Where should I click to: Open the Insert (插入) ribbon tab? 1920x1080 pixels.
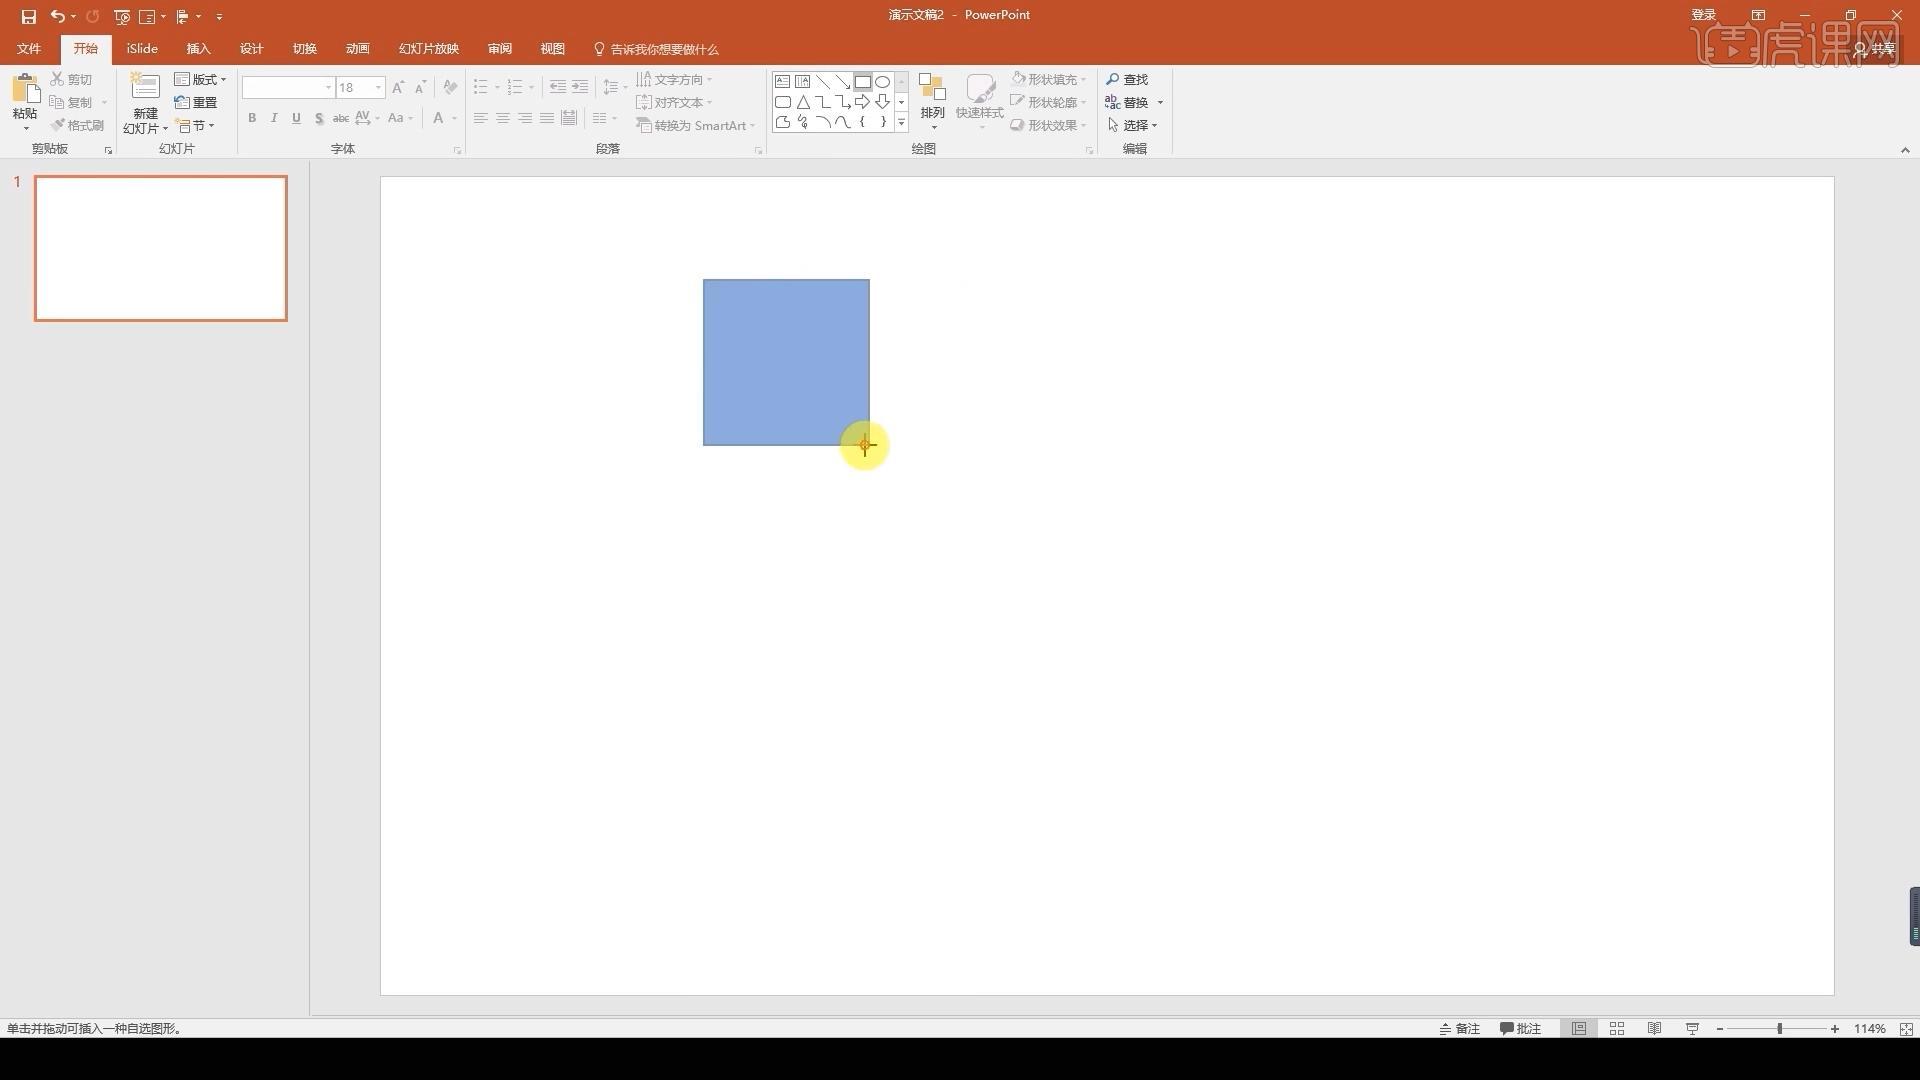[x=198, y=49]
